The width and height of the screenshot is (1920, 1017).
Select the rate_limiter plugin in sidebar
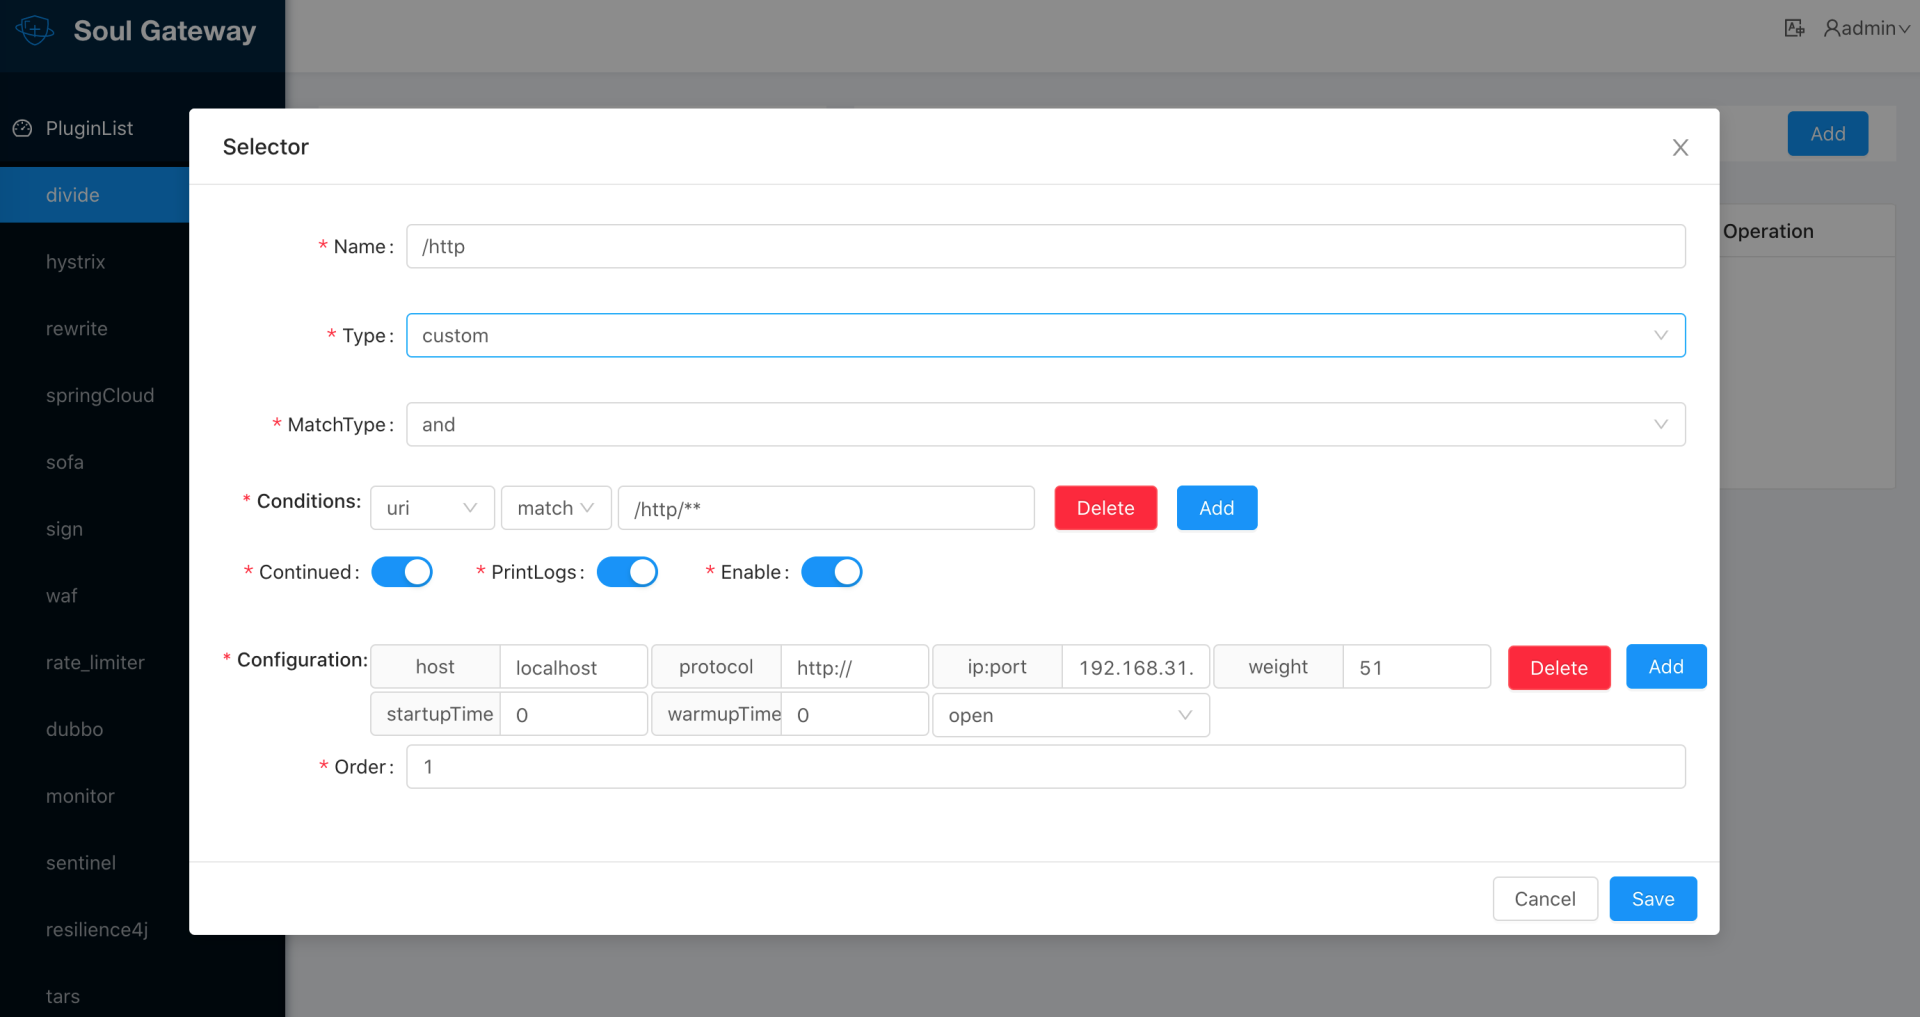(x=94, y=662)
